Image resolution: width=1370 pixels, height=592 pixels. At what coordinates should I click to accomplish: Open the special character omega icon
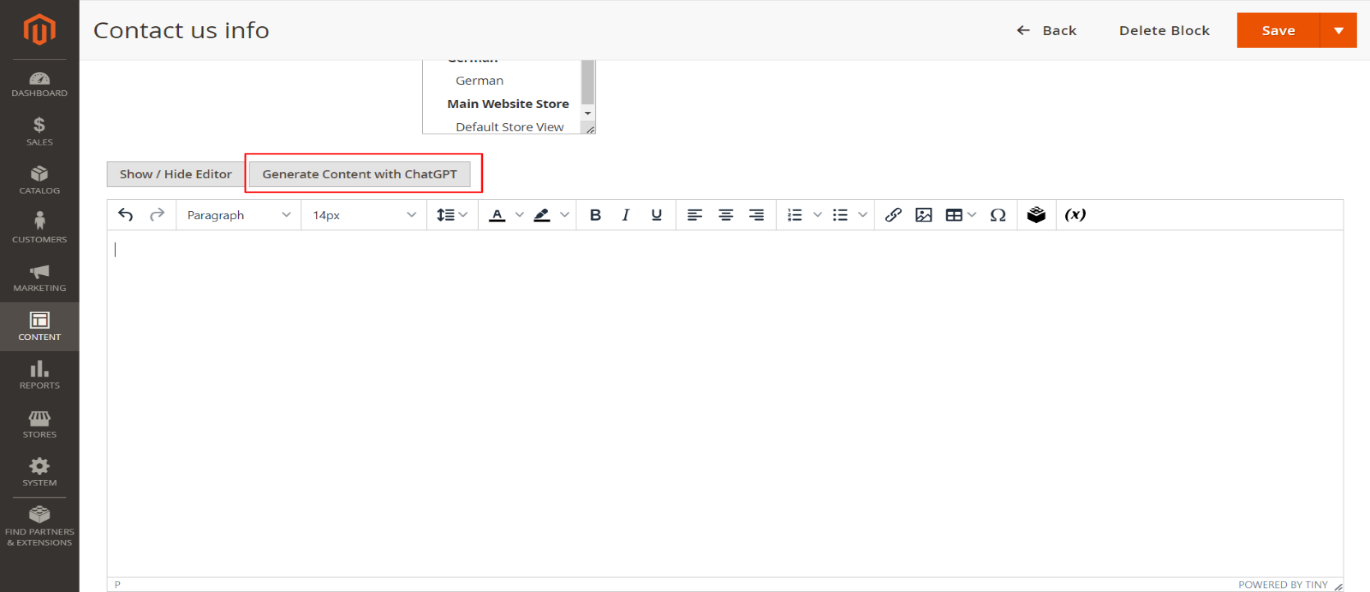(997, 215)
